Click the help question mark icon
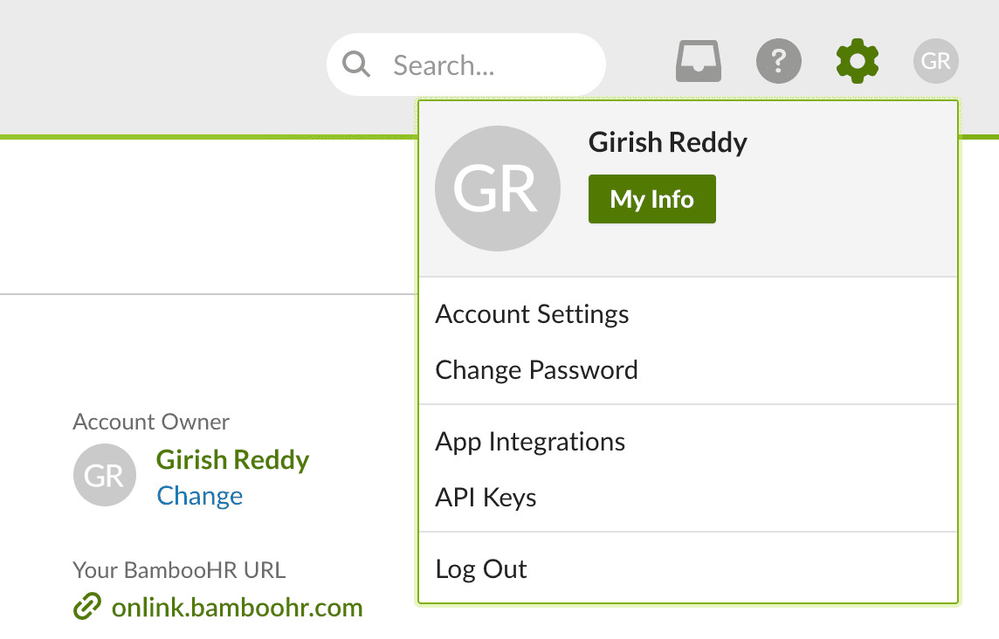The image size is (999, 639). pos(779,61)
